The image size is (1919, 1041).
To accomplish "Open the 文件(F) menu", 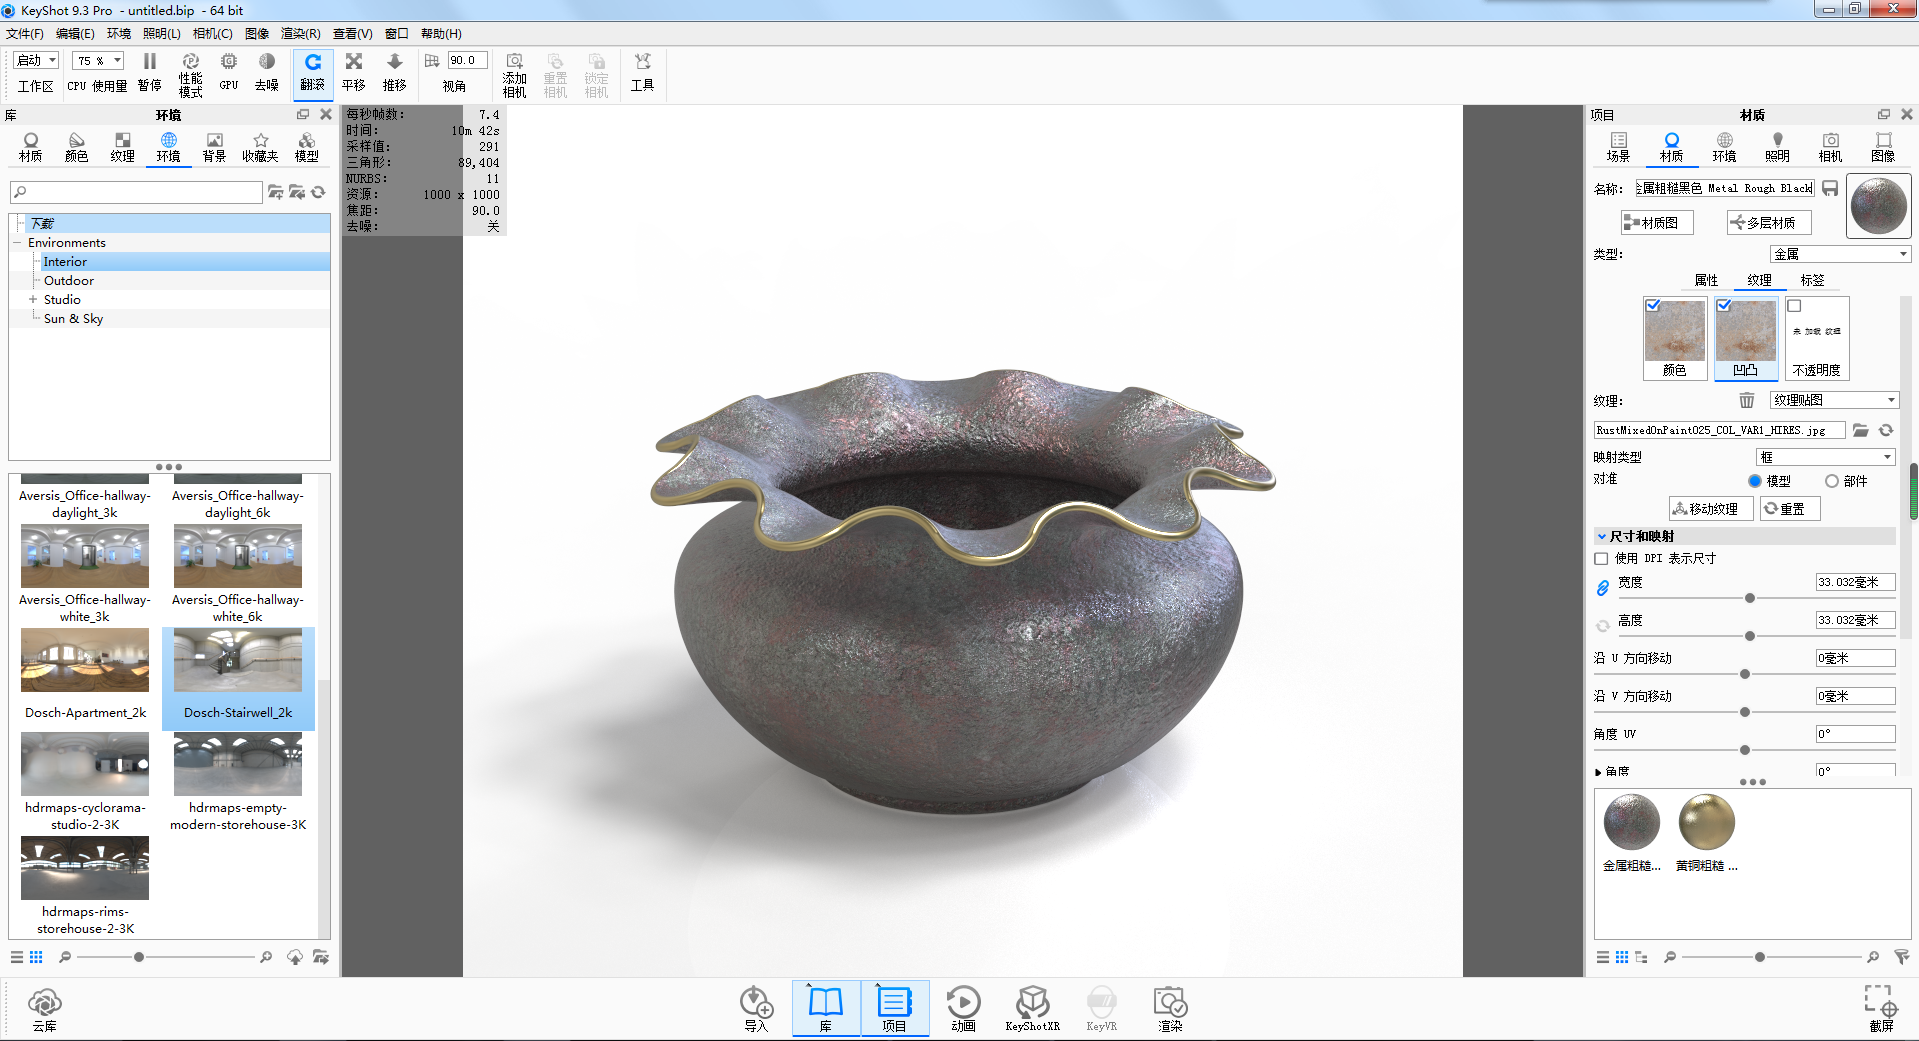I will click(x=25, y=34).
